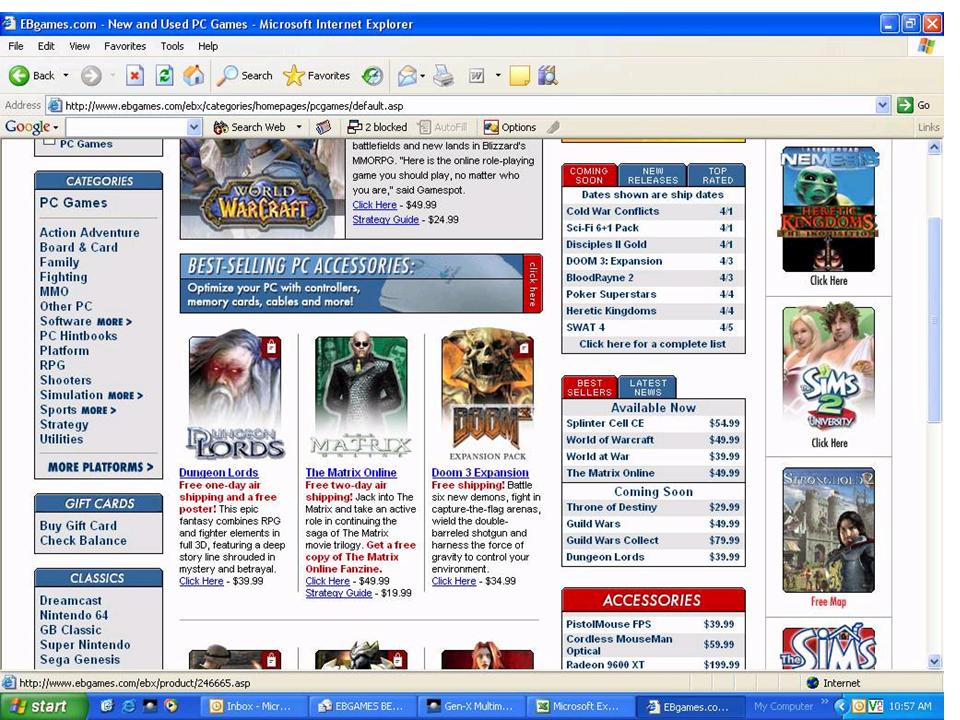
Task: Click Buy Gift Card link
Action: pyautogui.click(x=78, y=526)
